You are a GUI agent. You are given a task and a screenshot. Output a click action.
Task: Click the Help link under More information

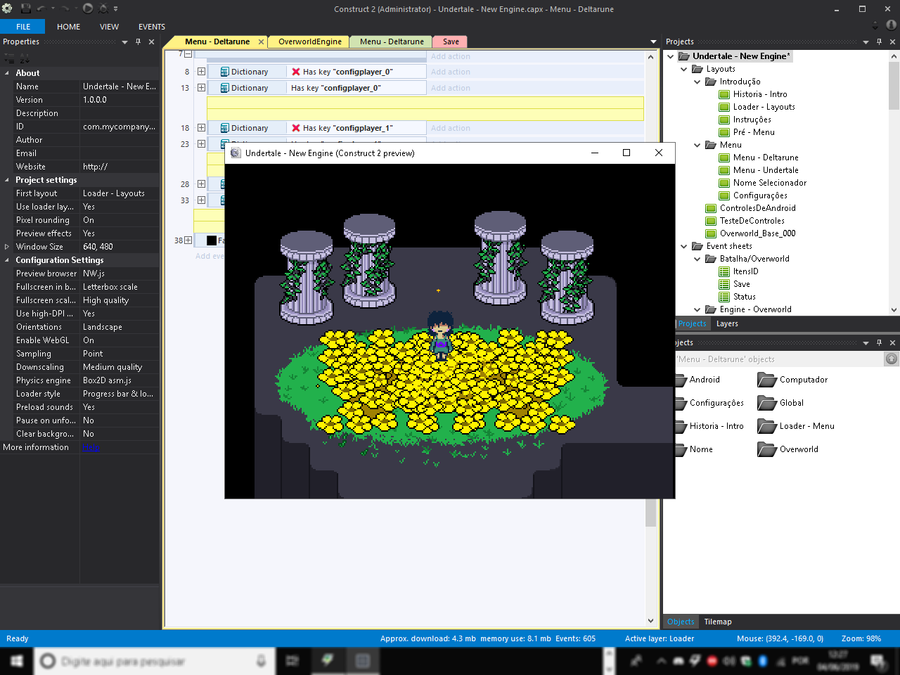click(x=91, y=447)
